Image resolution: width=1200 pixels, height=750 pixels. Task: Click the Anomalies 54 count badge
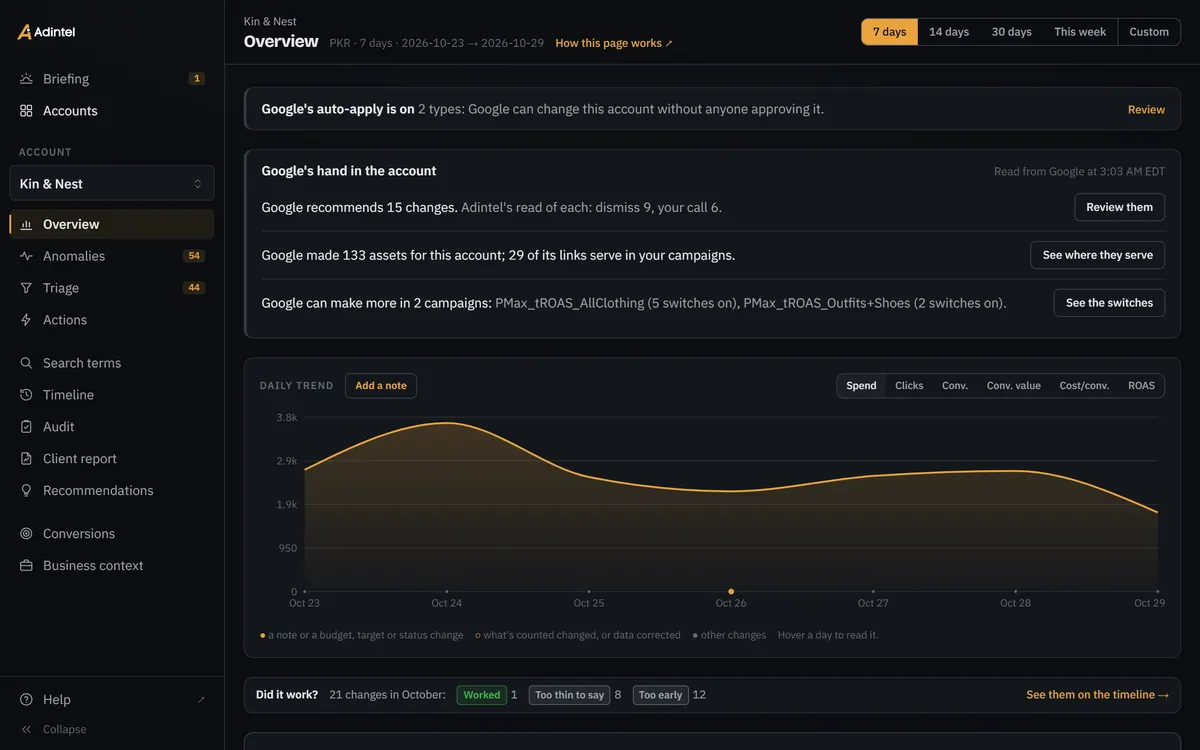pos(194,256)
